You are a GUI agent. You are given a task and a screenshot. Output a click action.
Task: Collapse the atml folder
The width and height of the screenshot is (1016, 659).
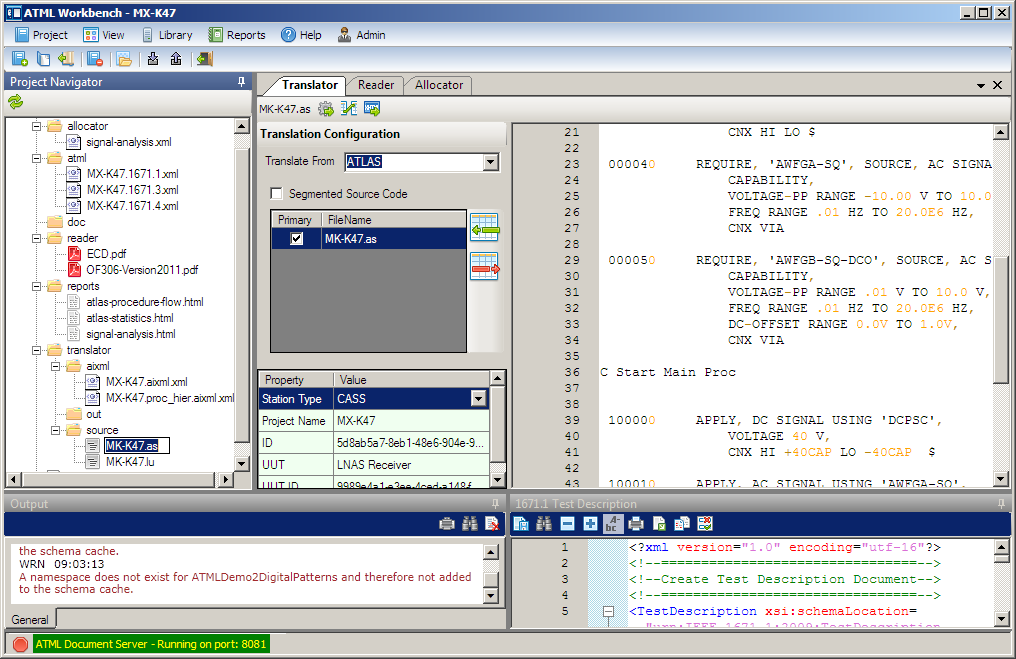[x=37, y=158]
